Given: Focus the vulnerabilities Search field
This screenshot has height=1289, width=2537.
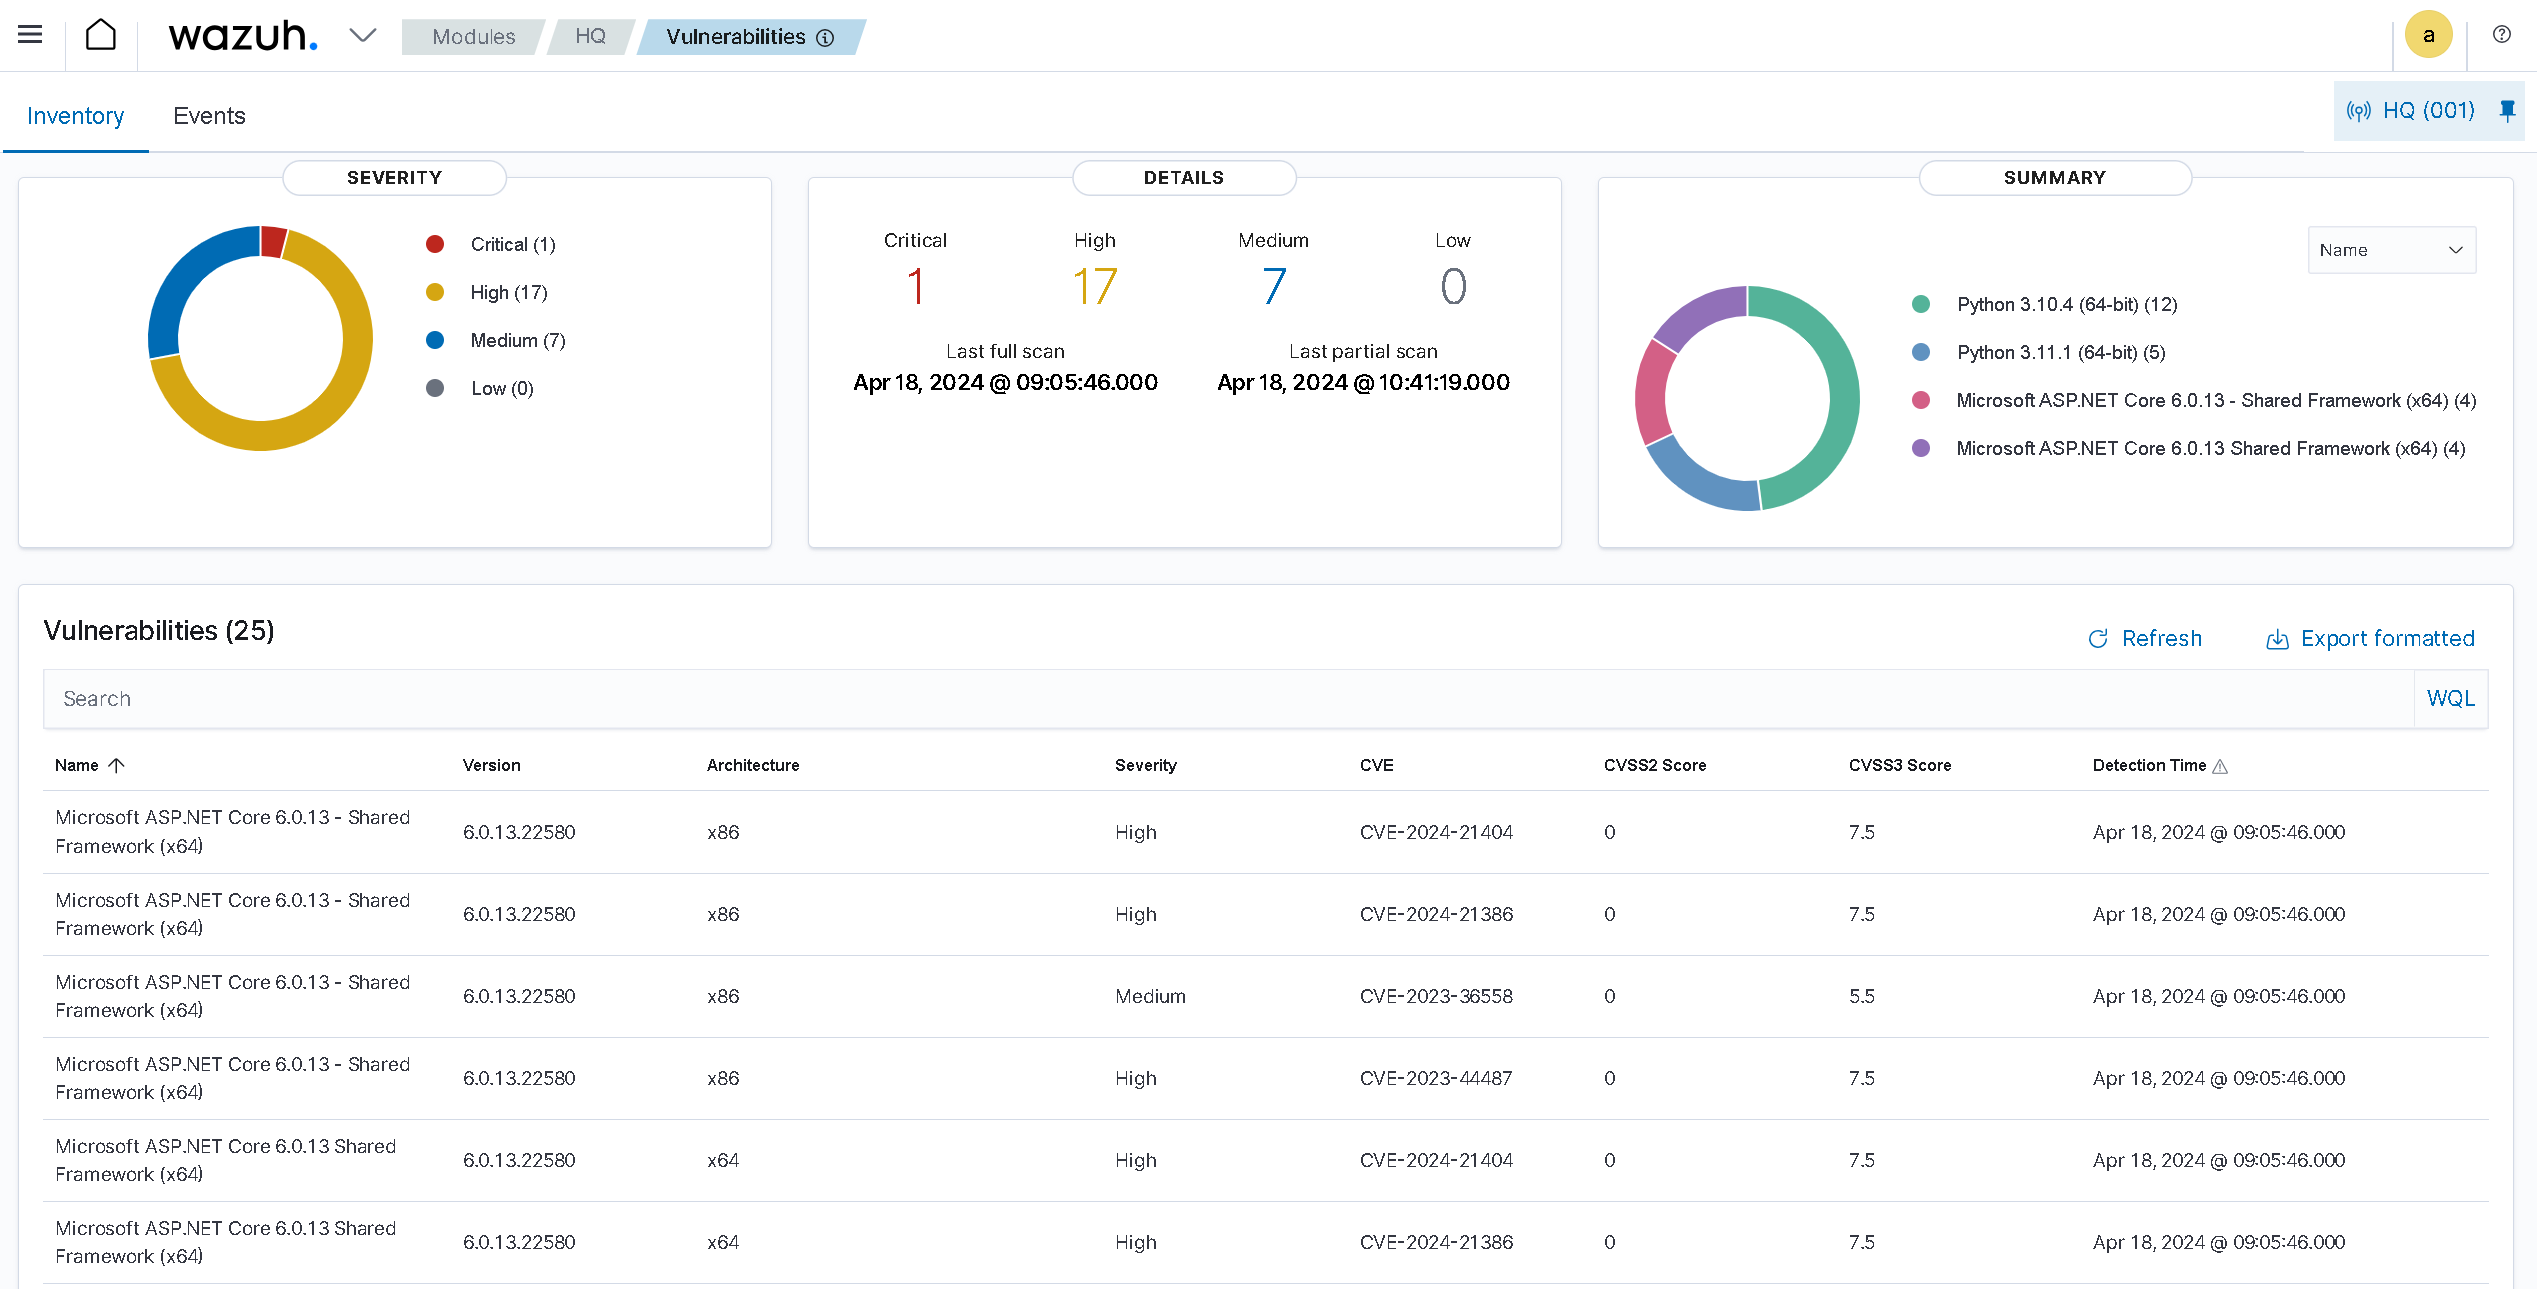Looking at the screenshot, I should click(1229, 699).
